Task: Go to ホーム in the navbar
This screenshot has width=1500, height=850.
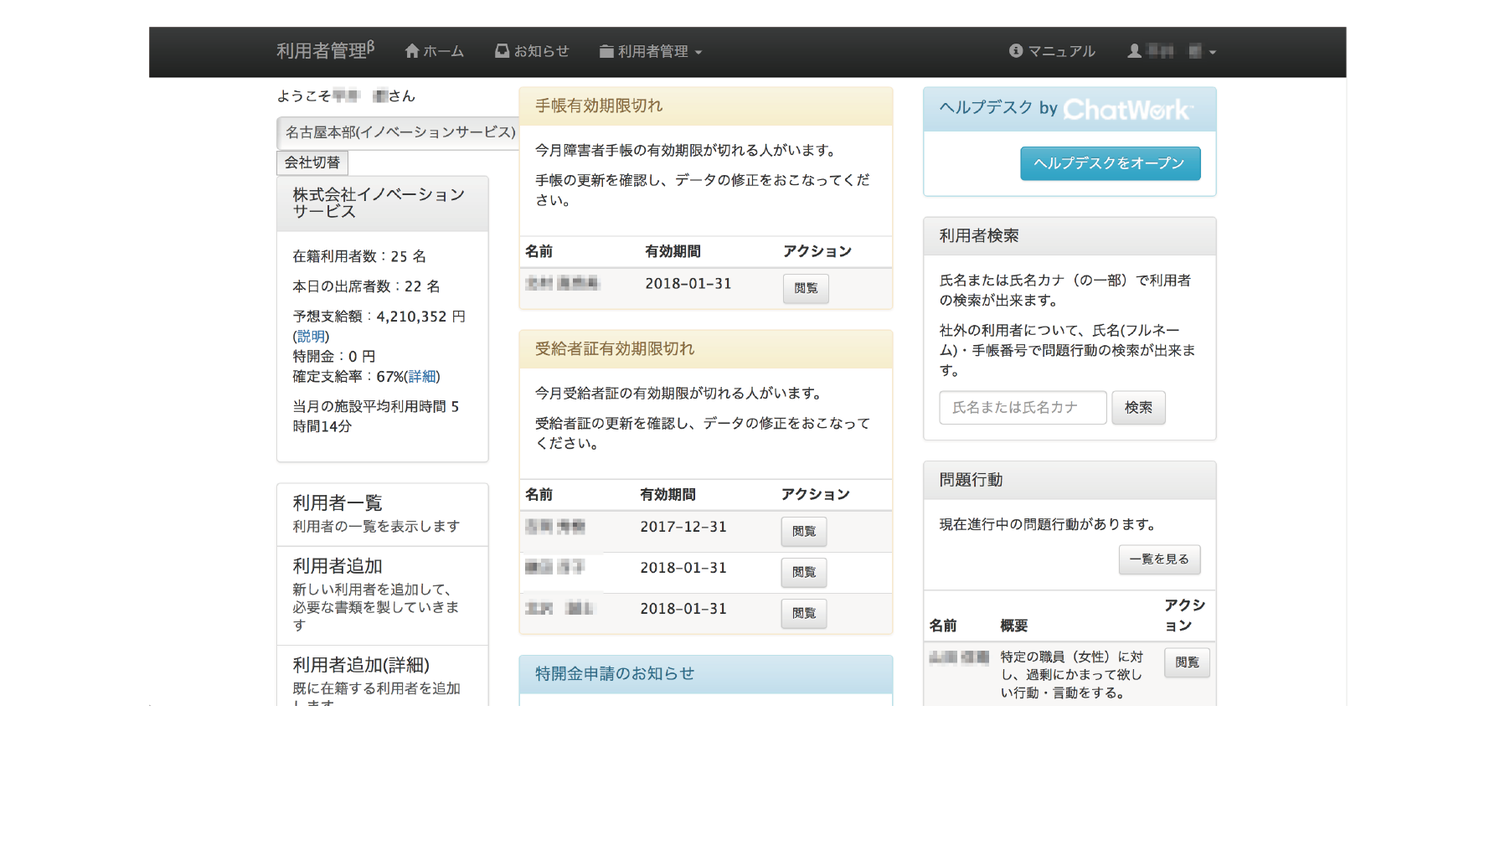Action: click(x=435, y=51)
